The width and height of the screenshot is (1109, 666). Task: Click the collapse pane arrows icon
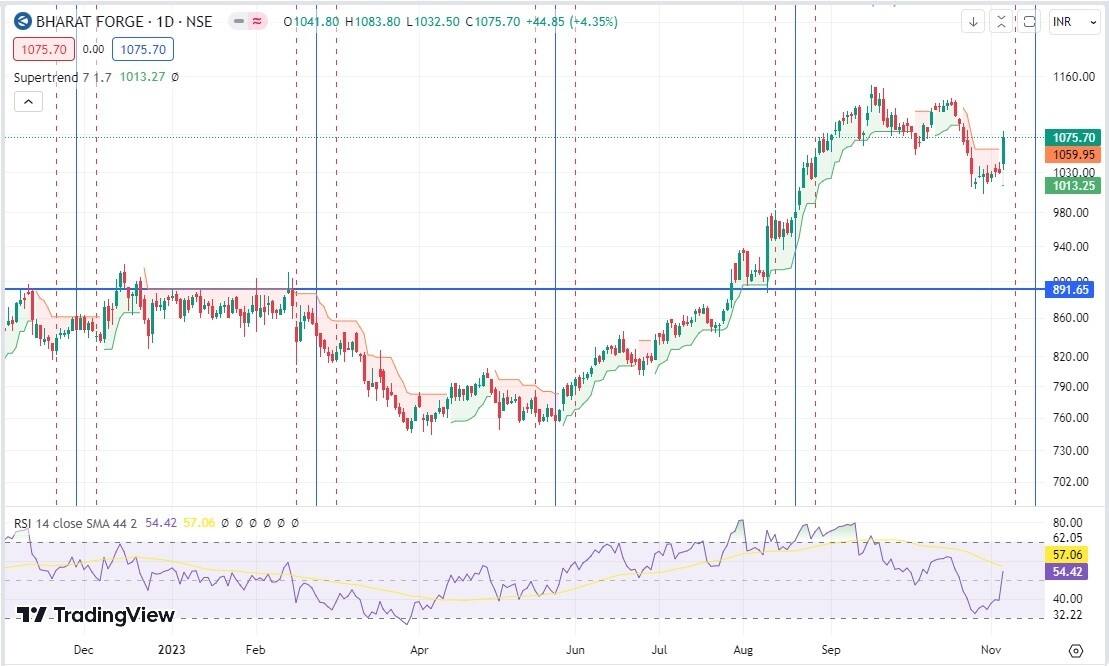click(1001, 22)
